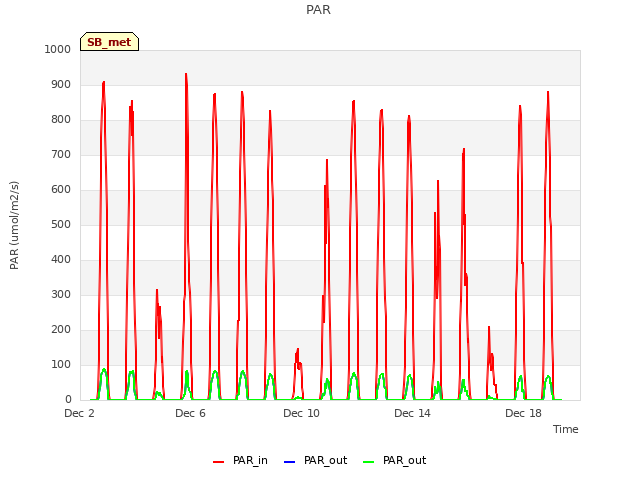Click the Dec 10 x-axis label
The width and height of the screenshot is (640, 480).
coord(302,413)
